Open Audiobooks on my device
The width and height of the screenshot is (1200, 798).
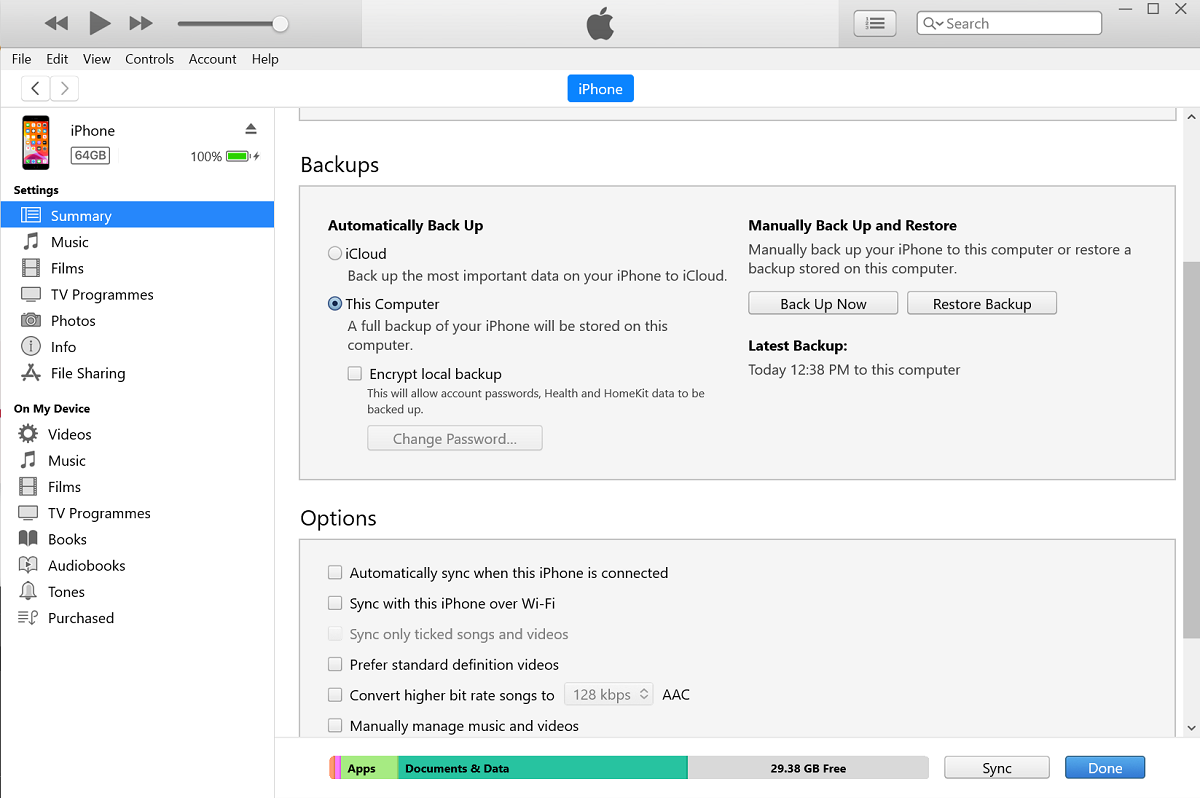(86, 566)
